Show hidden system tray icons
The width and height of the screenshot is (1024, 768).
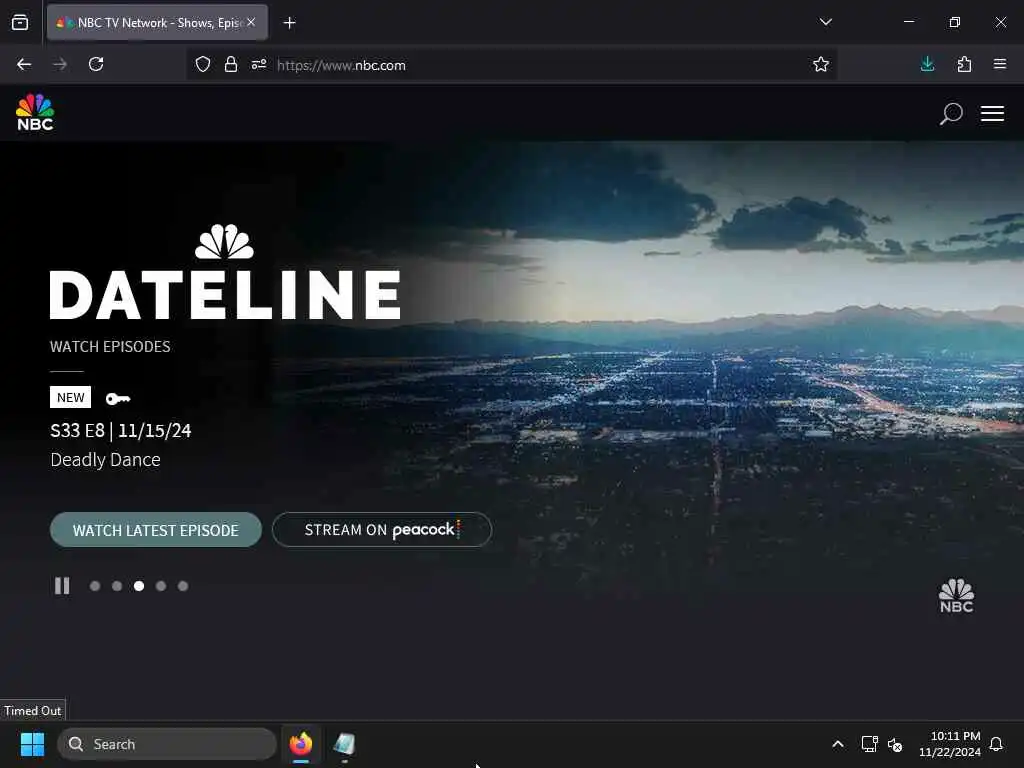pyautogui.click(x=838, y=744)
